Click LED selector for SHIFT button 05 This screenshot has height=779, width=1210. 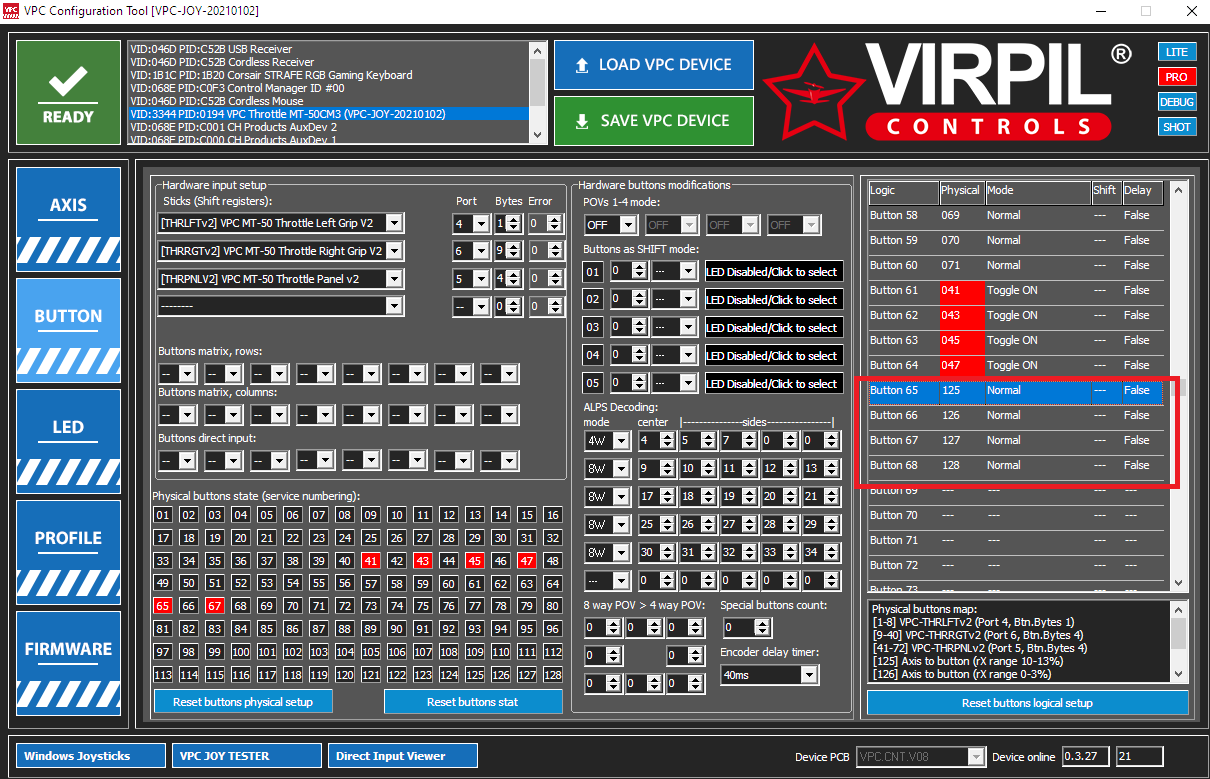point(773,383)
